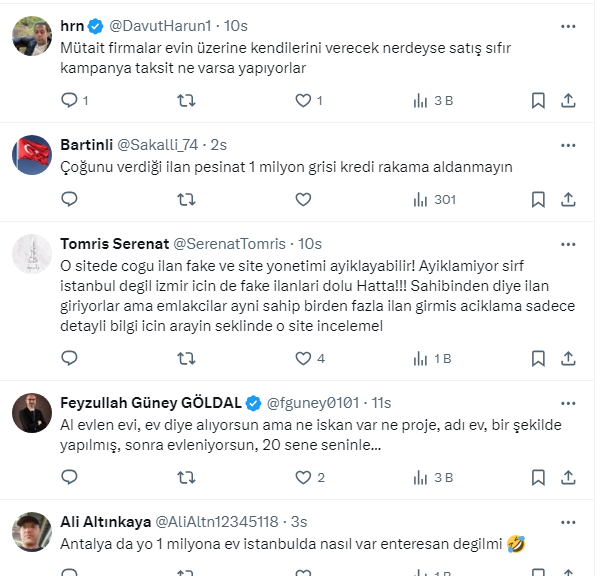Share Tomris Serenat's tweet
The height and width of the screenshot is (576, 600).
[568, 358]
